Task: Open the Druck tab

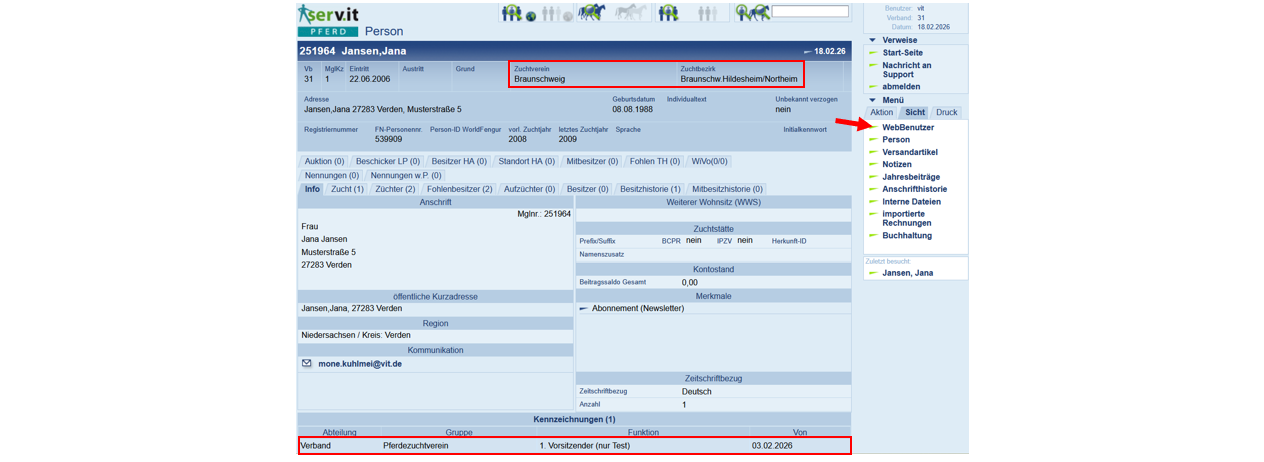Action: 946,113
